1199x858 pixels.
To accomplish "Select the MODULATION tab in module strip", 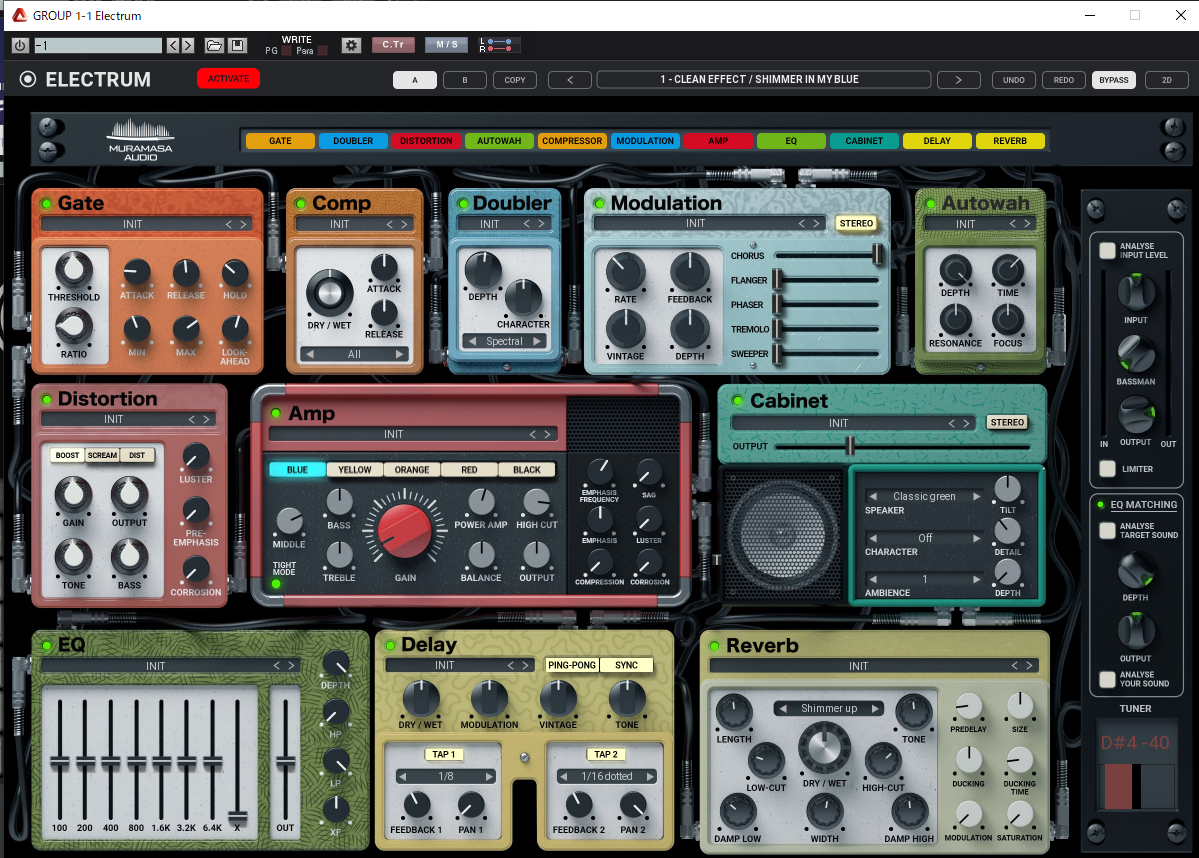I will 645,141.
